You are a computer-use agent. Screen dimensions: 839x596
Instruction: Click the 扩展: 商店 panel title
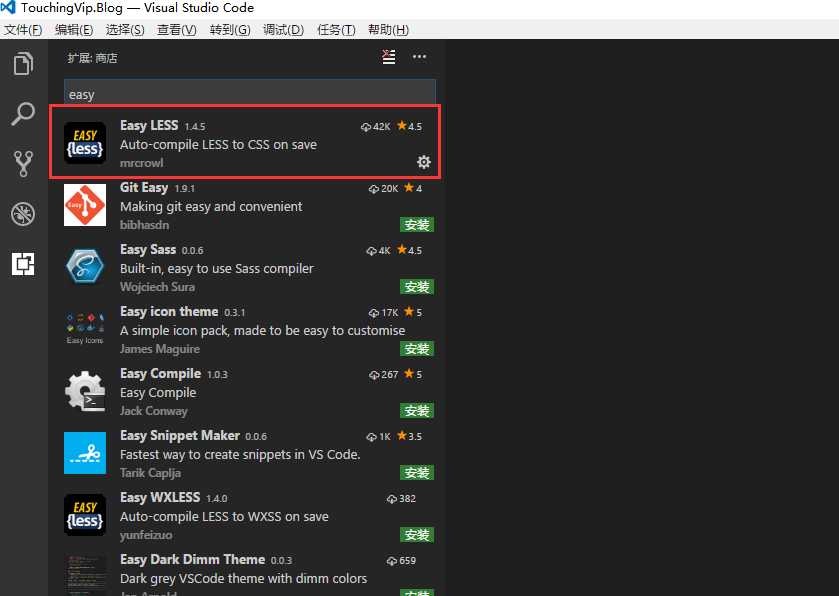(x=93, y=58)
